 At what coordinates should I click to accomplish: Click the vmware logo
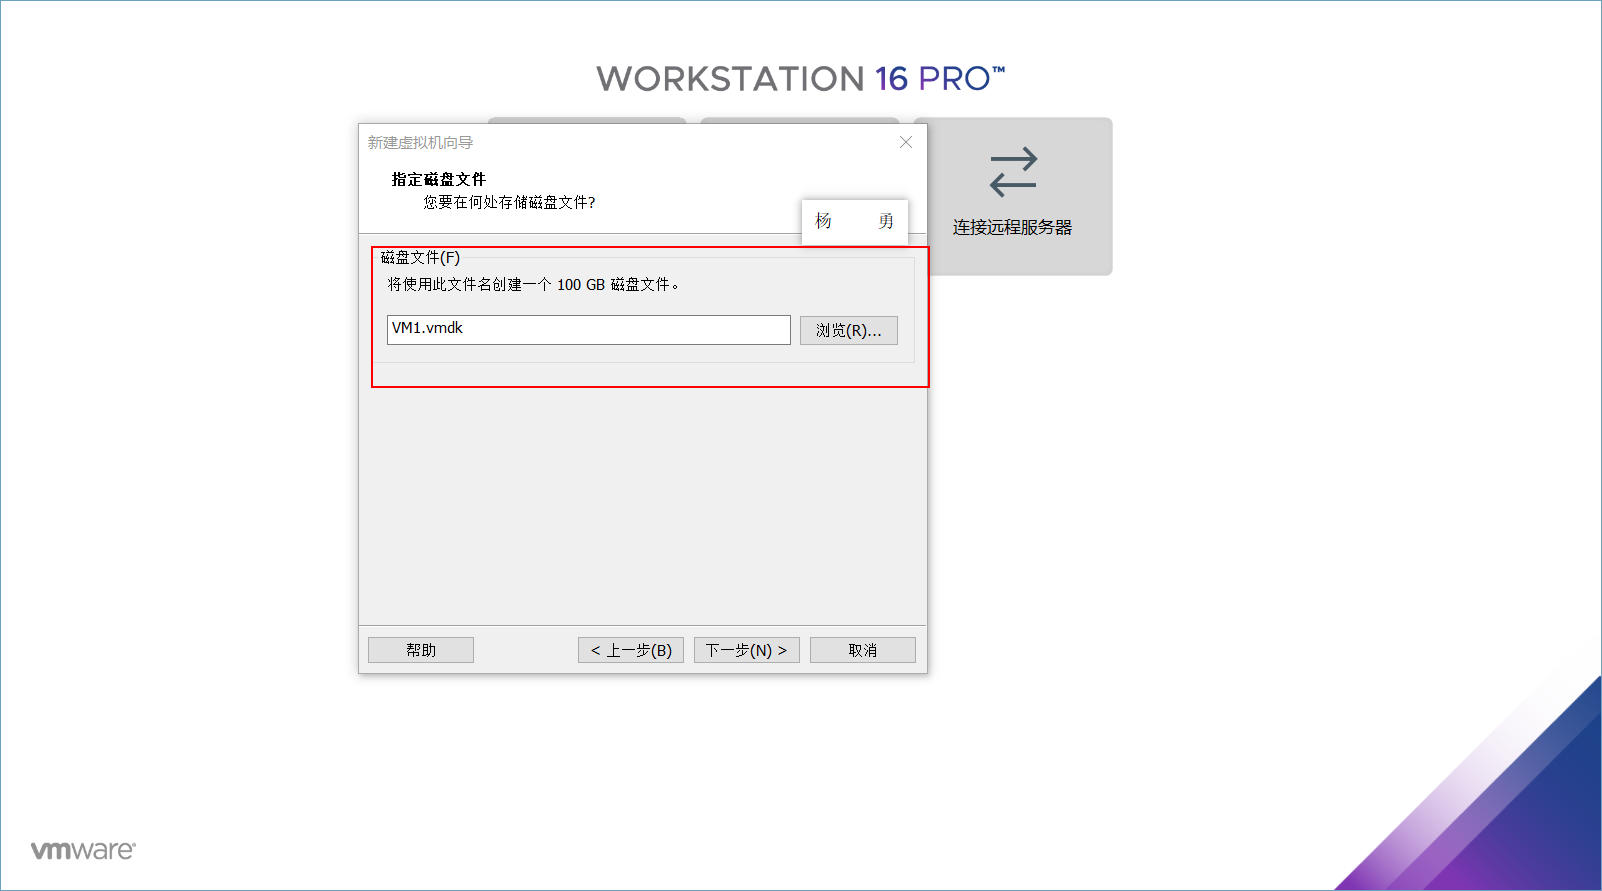click(x=83, y=850)
